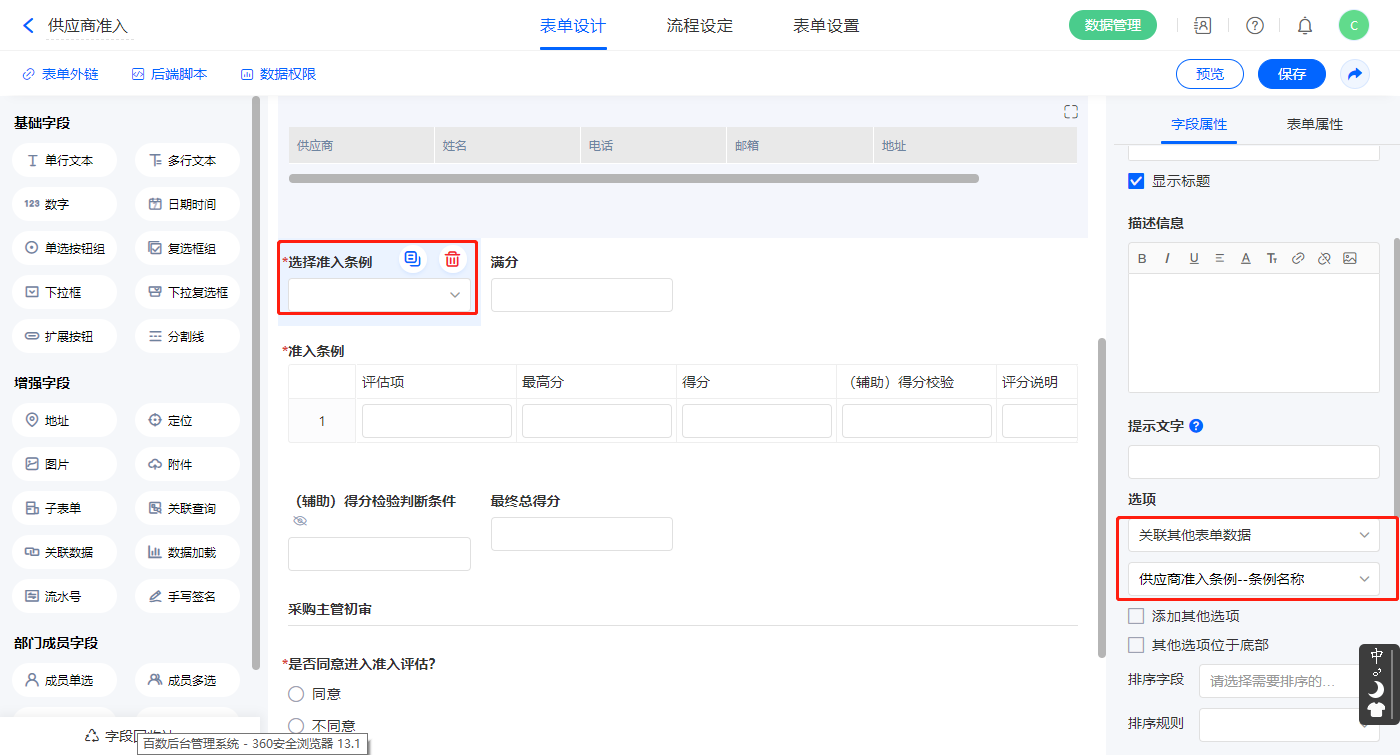
Task: Click the subform horizontal scrollbar
Action: 633,179
